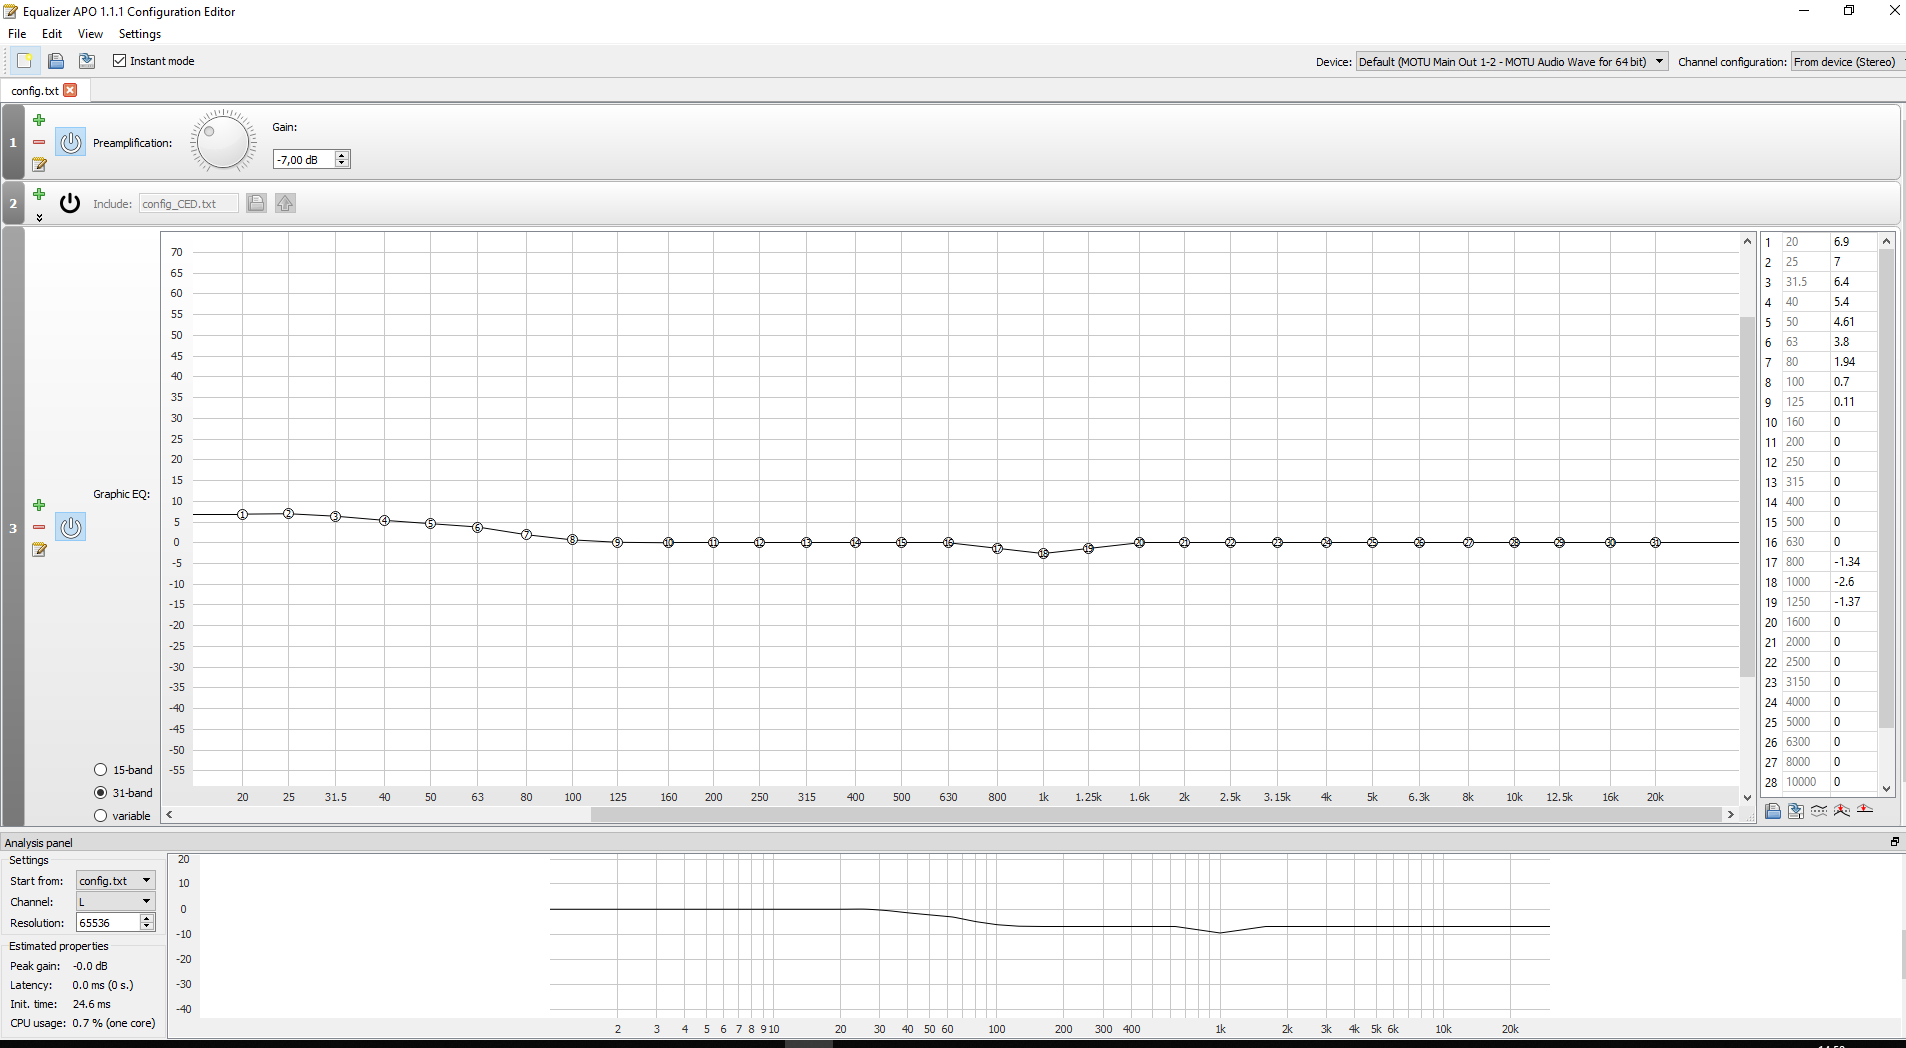
Task: Invert the graphic EQ response
Action: click(x=1819, y=811)
